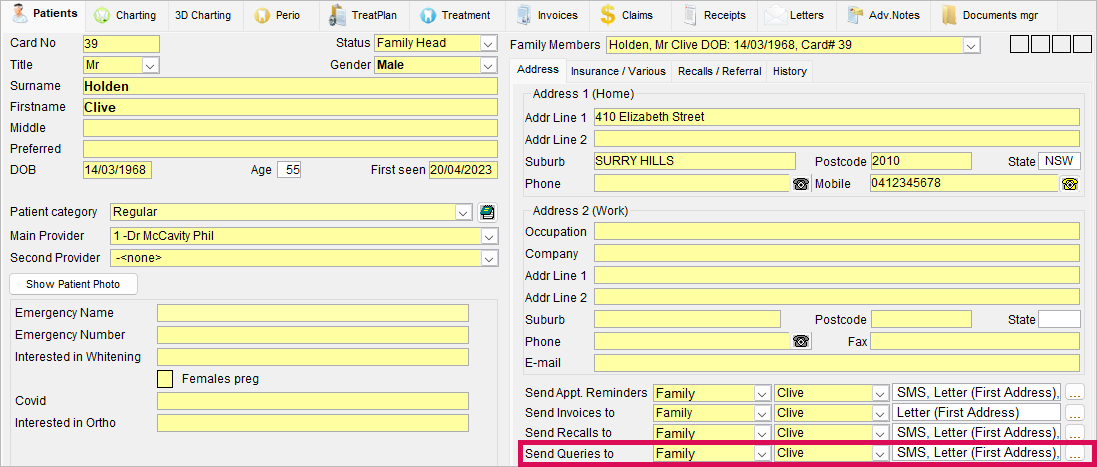1097x467 pixels.
Task: Click the first square box top right
Action: [x=1020, y=45]
